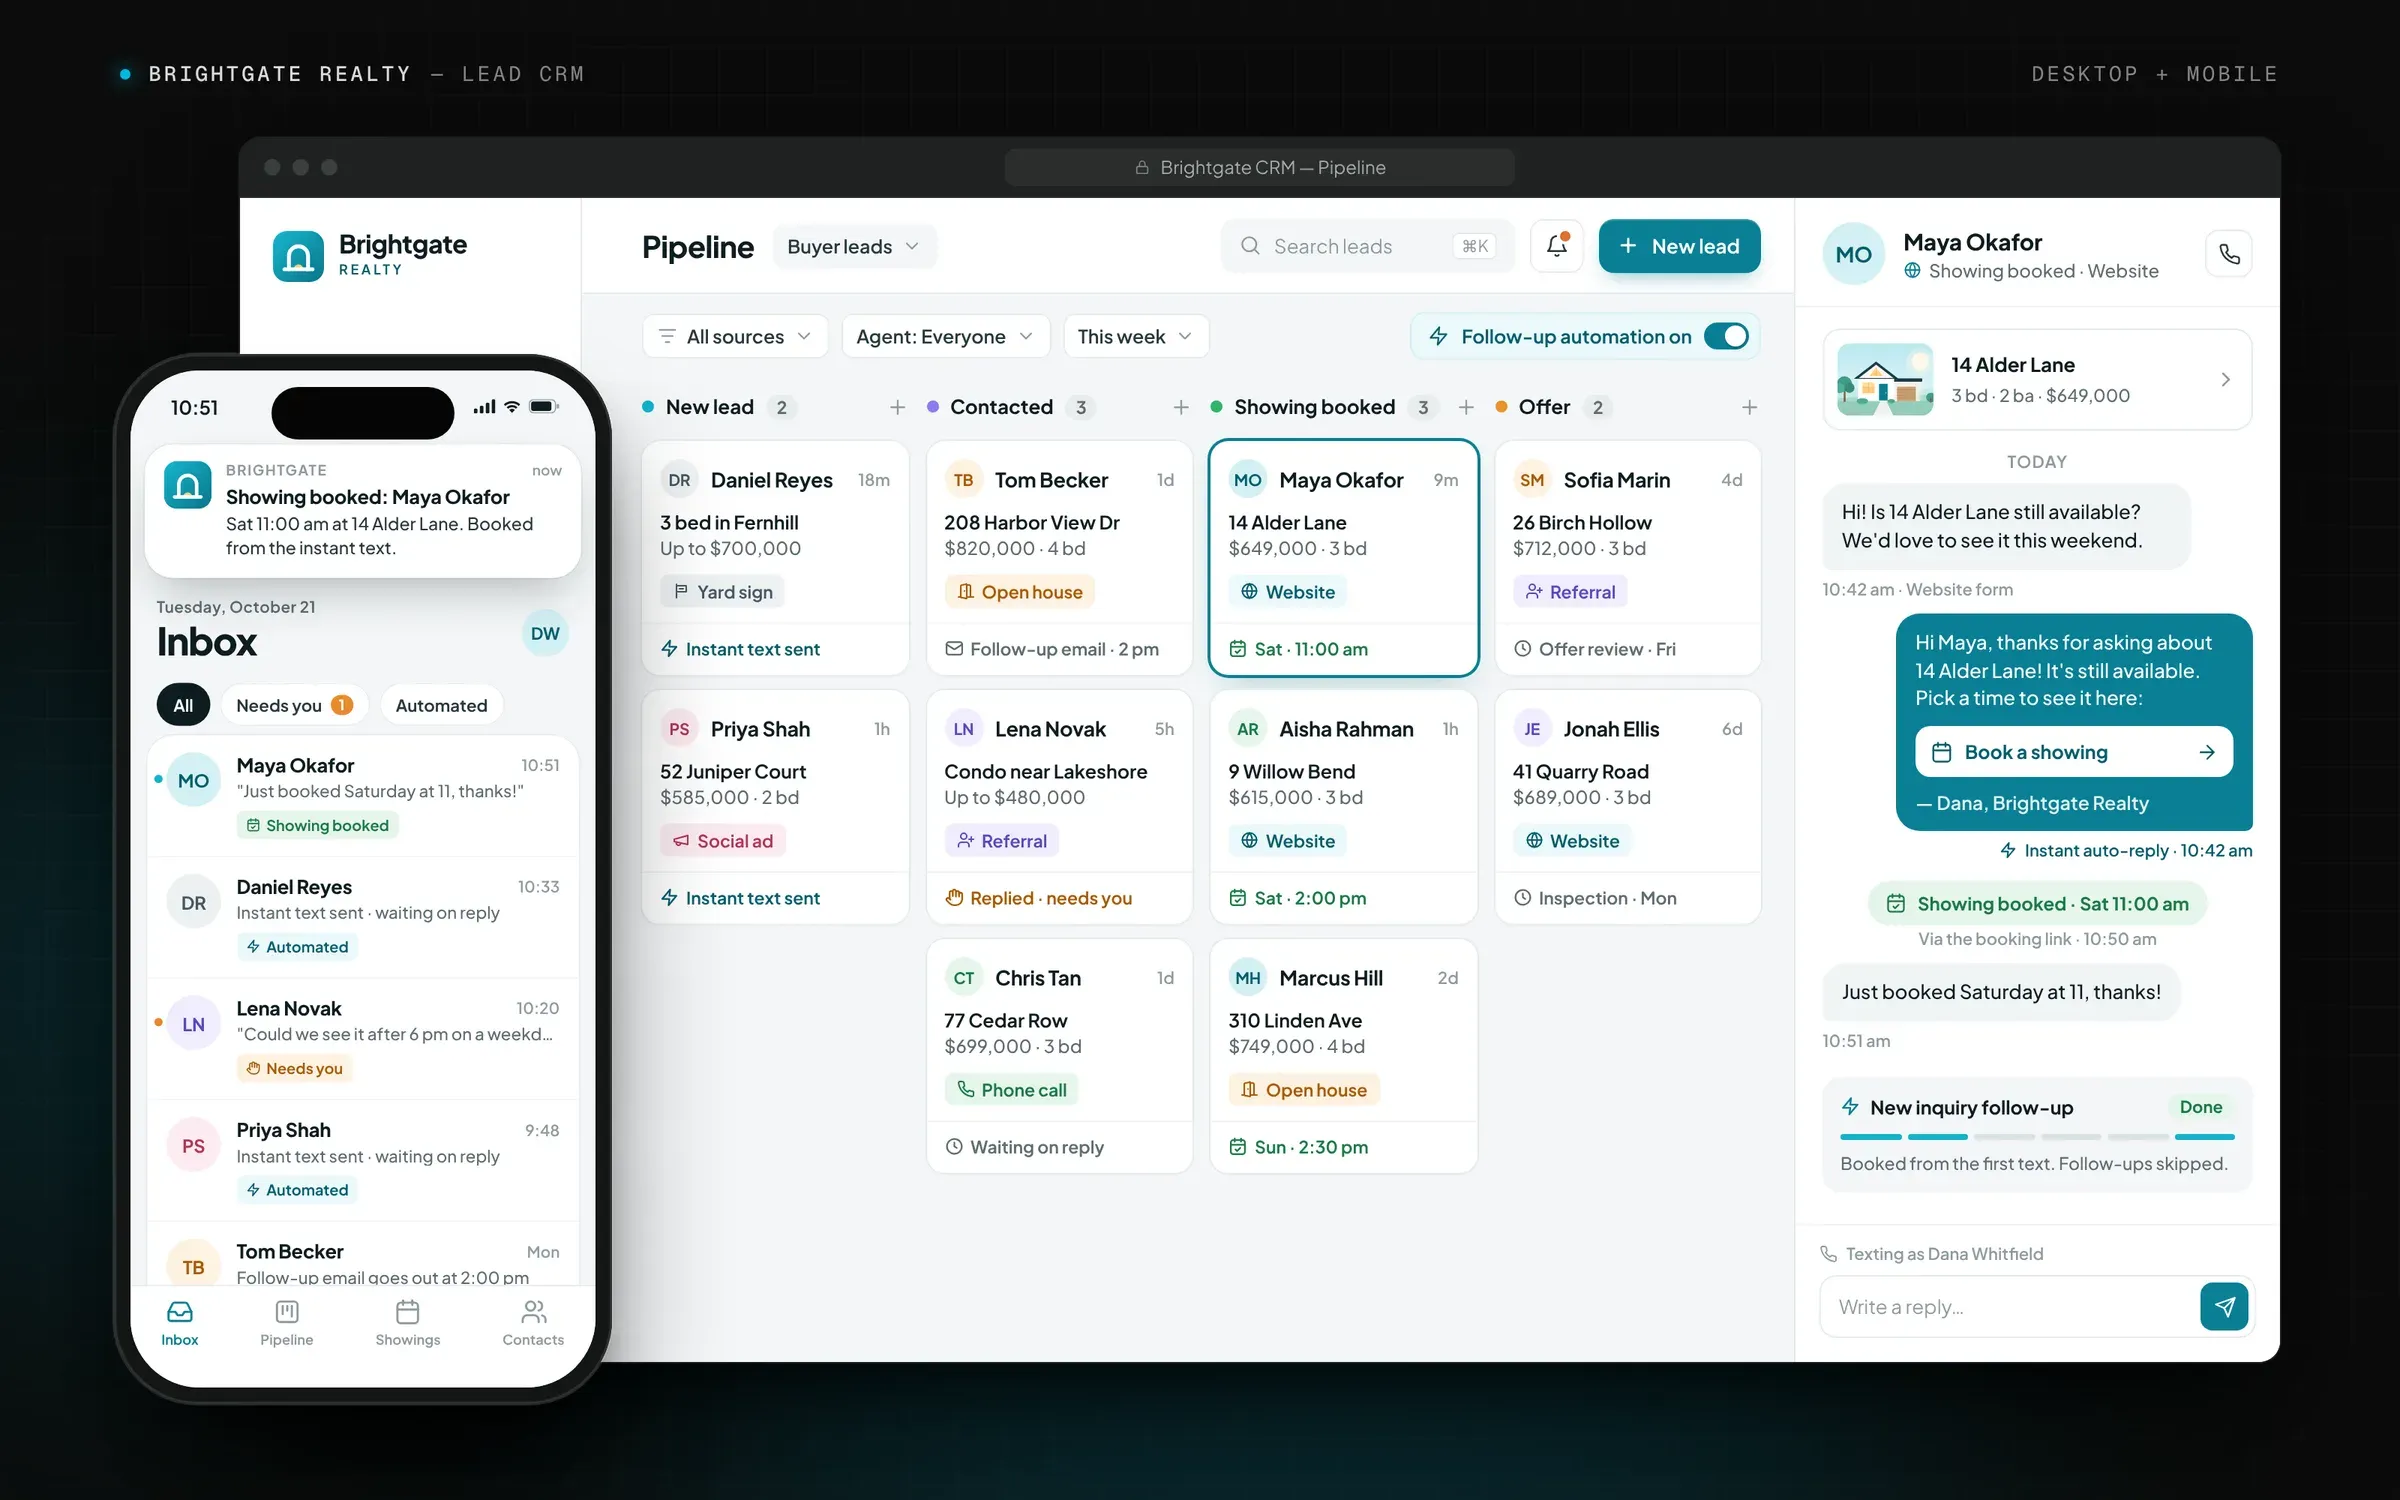Select the Needs you inbox filter

294,705
